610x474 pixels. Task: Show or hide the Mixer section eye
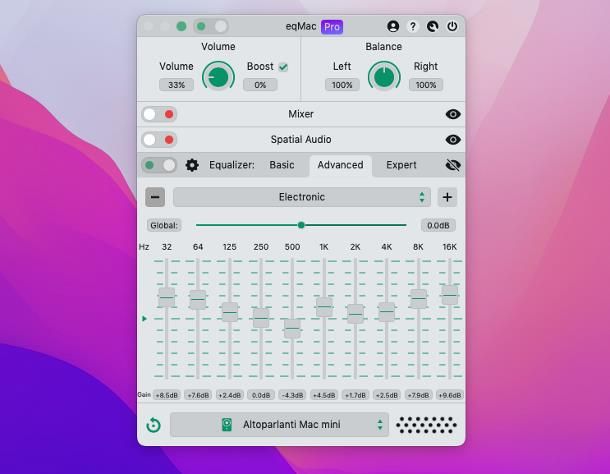(453, 114)
